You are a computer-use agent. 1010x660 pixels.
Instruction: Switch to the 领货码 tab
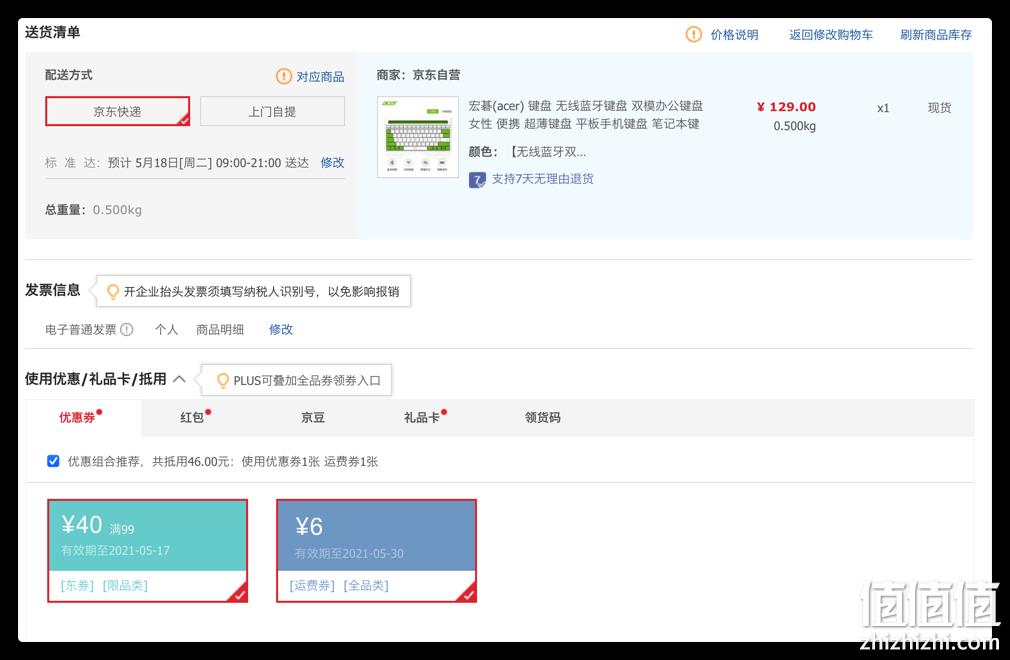[x=542, y=417]
